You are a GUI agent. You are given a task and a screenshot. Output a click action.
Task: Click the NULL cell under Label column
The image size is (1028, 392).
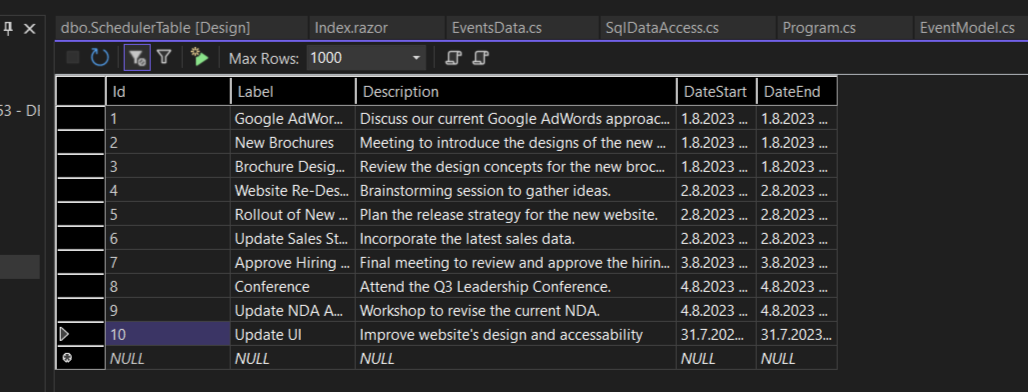(x=293, y=358)
